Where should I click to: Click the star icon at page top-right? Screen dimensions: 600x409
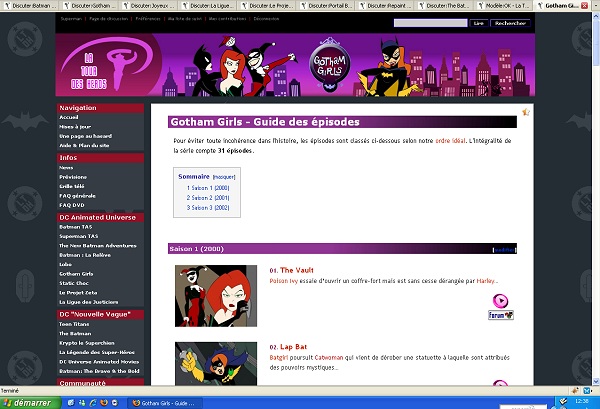tap(526, 112)
